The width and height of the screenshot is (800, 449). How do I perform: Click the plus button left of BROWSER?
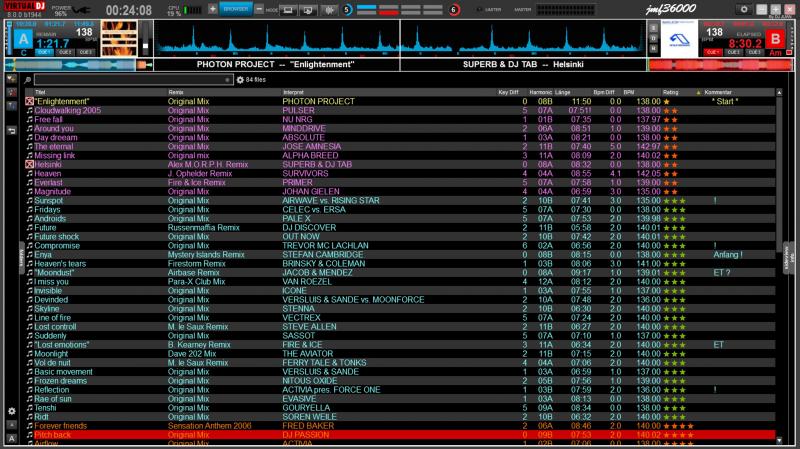coord(212,9)
